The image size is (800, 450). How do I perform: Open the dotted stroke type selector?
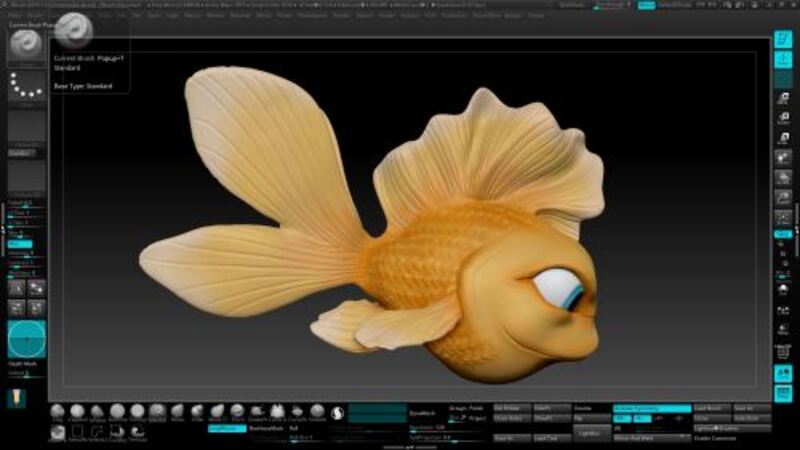click(x=26, y=85)
